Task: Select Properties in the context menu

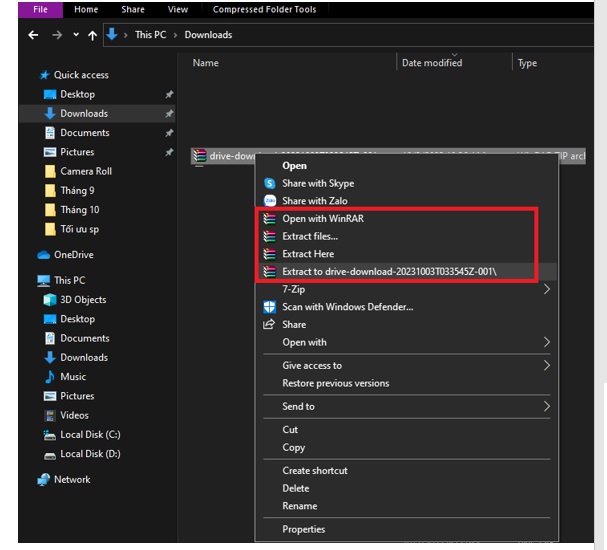Action: click(x=303, y=529)
